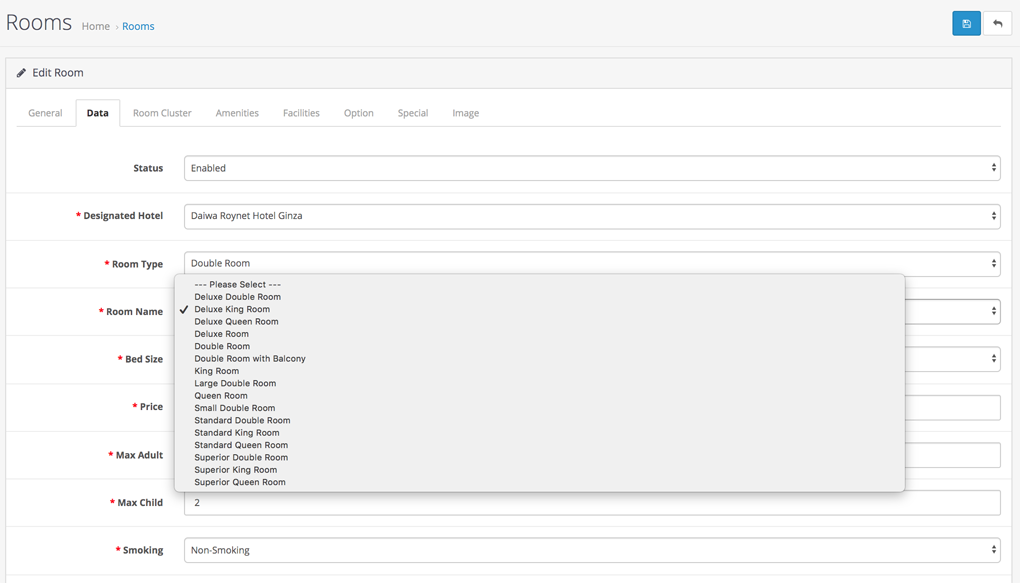The image size is (1020, 583).
Task: Expand the Room Type select box
Action: (x=592, y=264)
